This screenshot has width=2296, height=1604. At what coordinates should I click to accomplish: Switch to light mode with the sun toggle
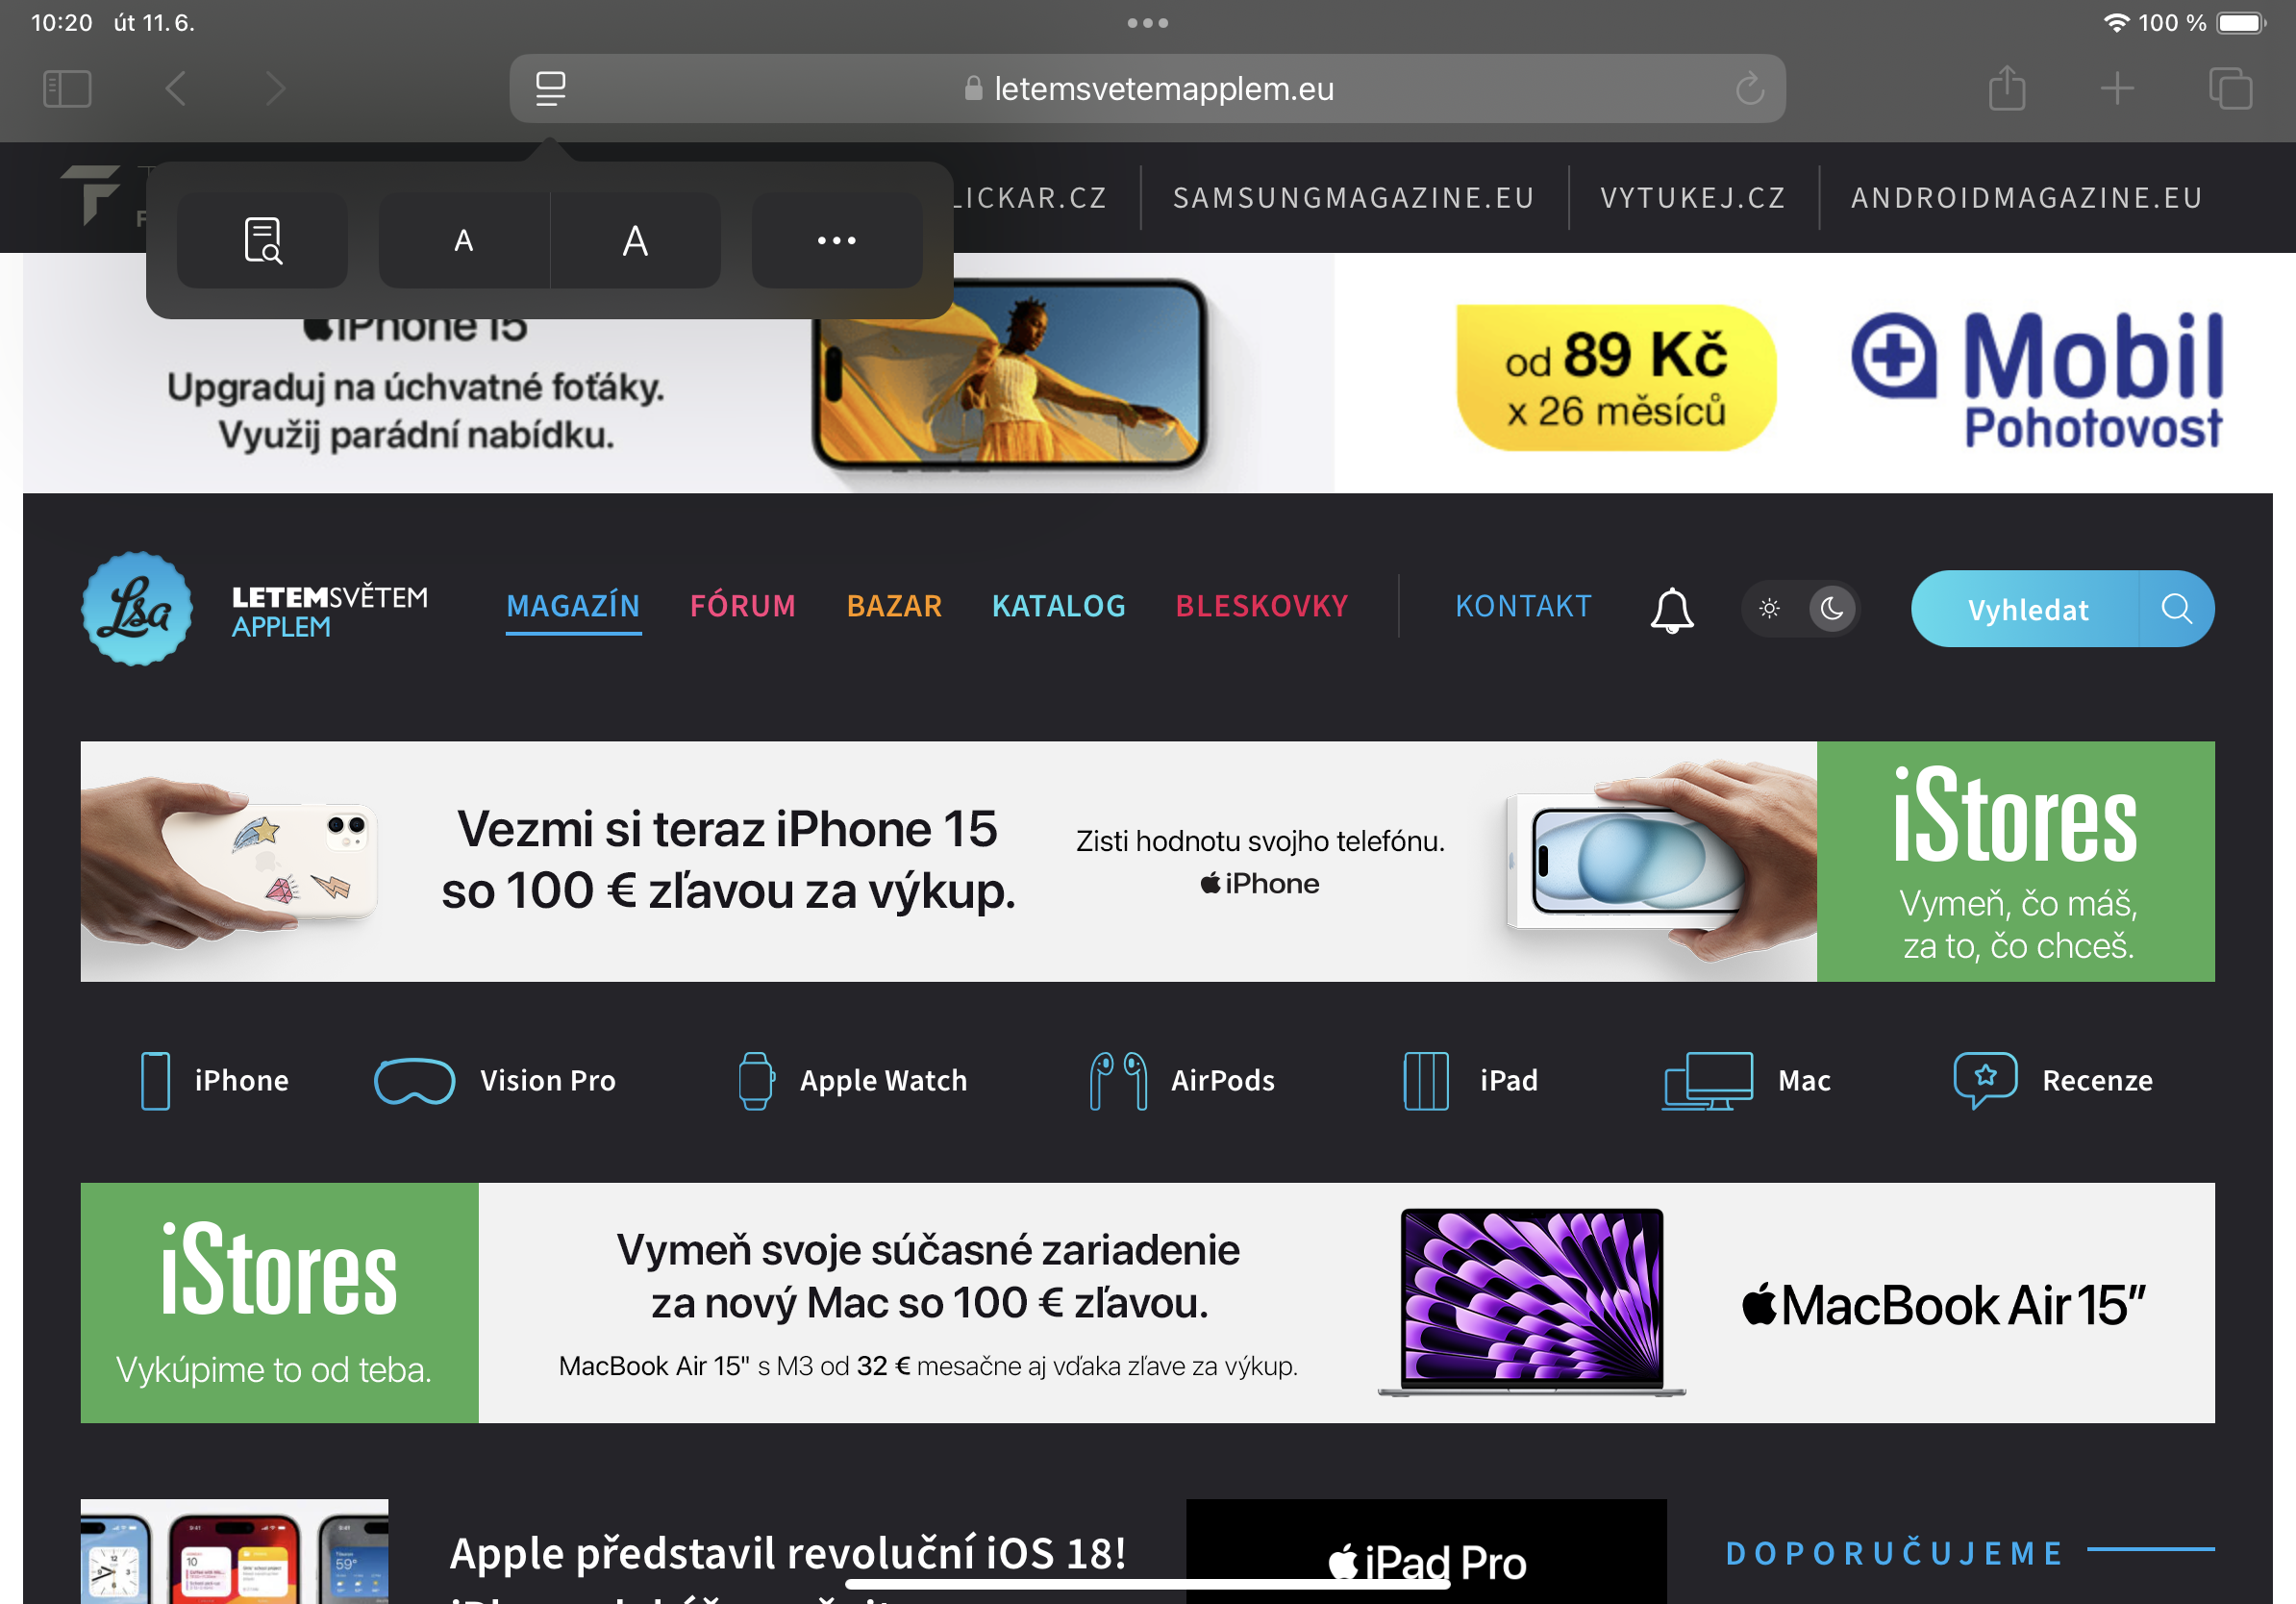[1769, 609]
